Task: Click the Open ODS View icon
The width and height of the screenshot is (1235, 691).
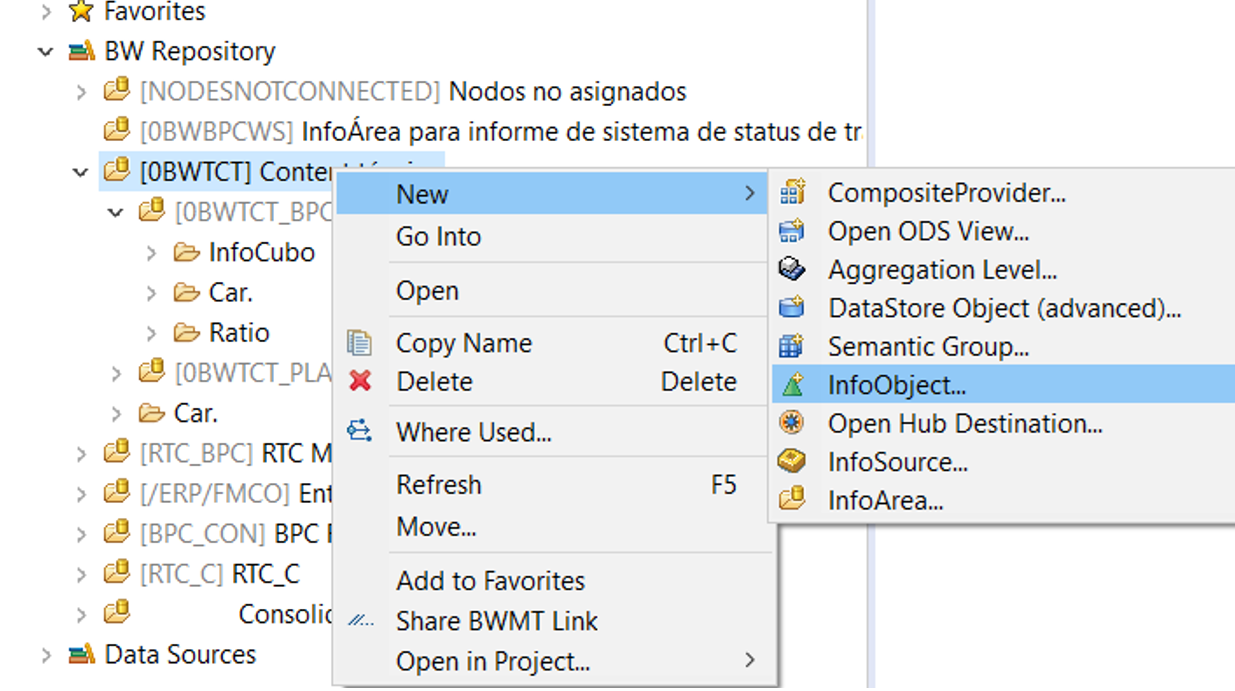Action: click(x=792, y=232)
